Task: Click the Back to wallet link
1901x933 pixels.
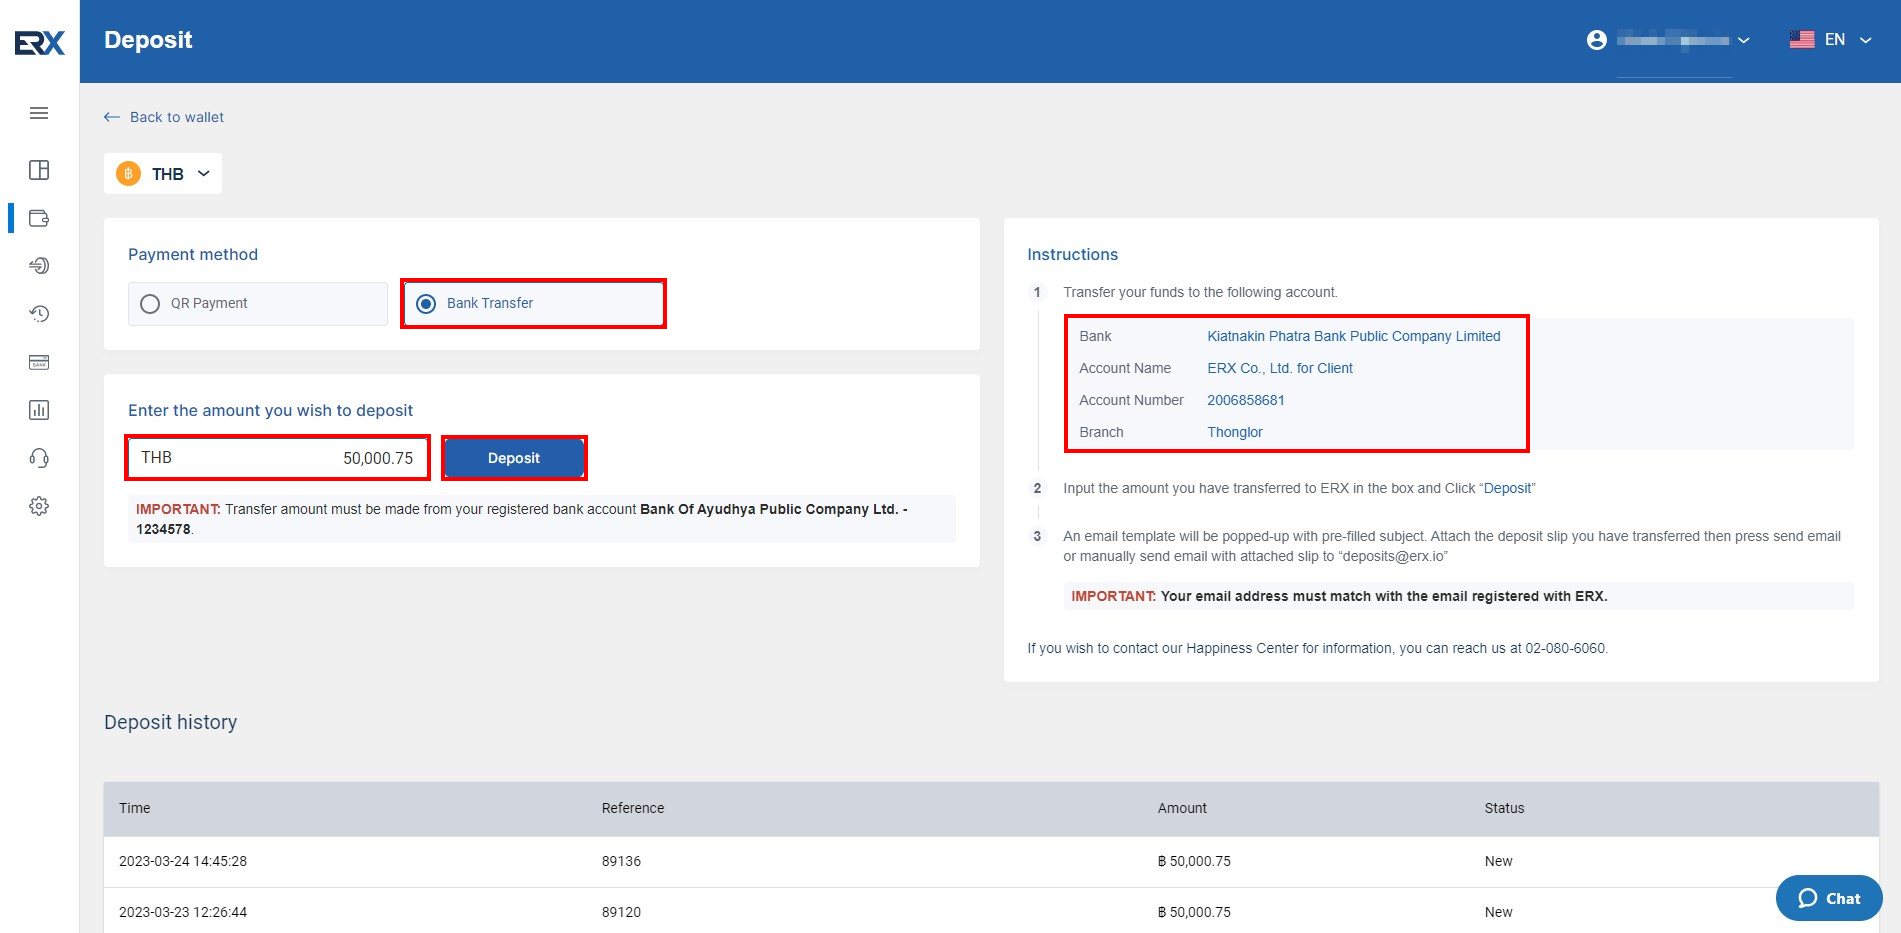Action: coord(177,117)
